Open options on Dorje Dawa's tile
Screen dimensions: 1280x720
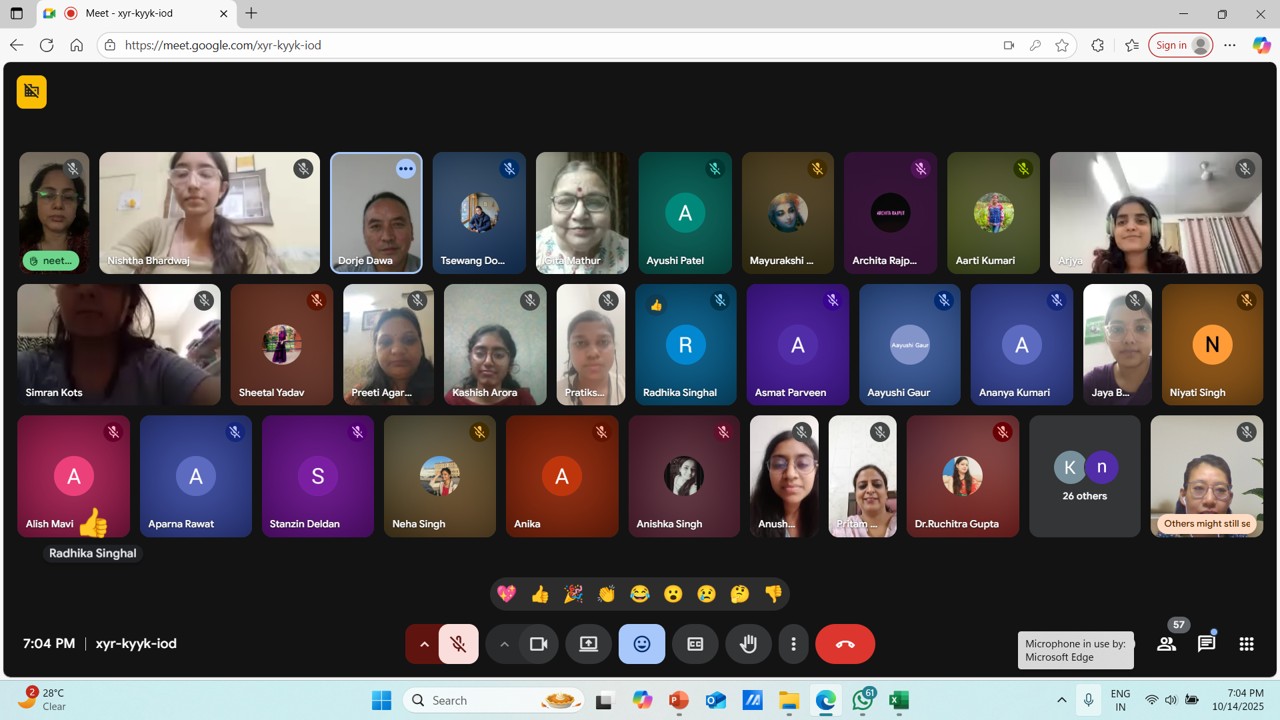(405, 169)
